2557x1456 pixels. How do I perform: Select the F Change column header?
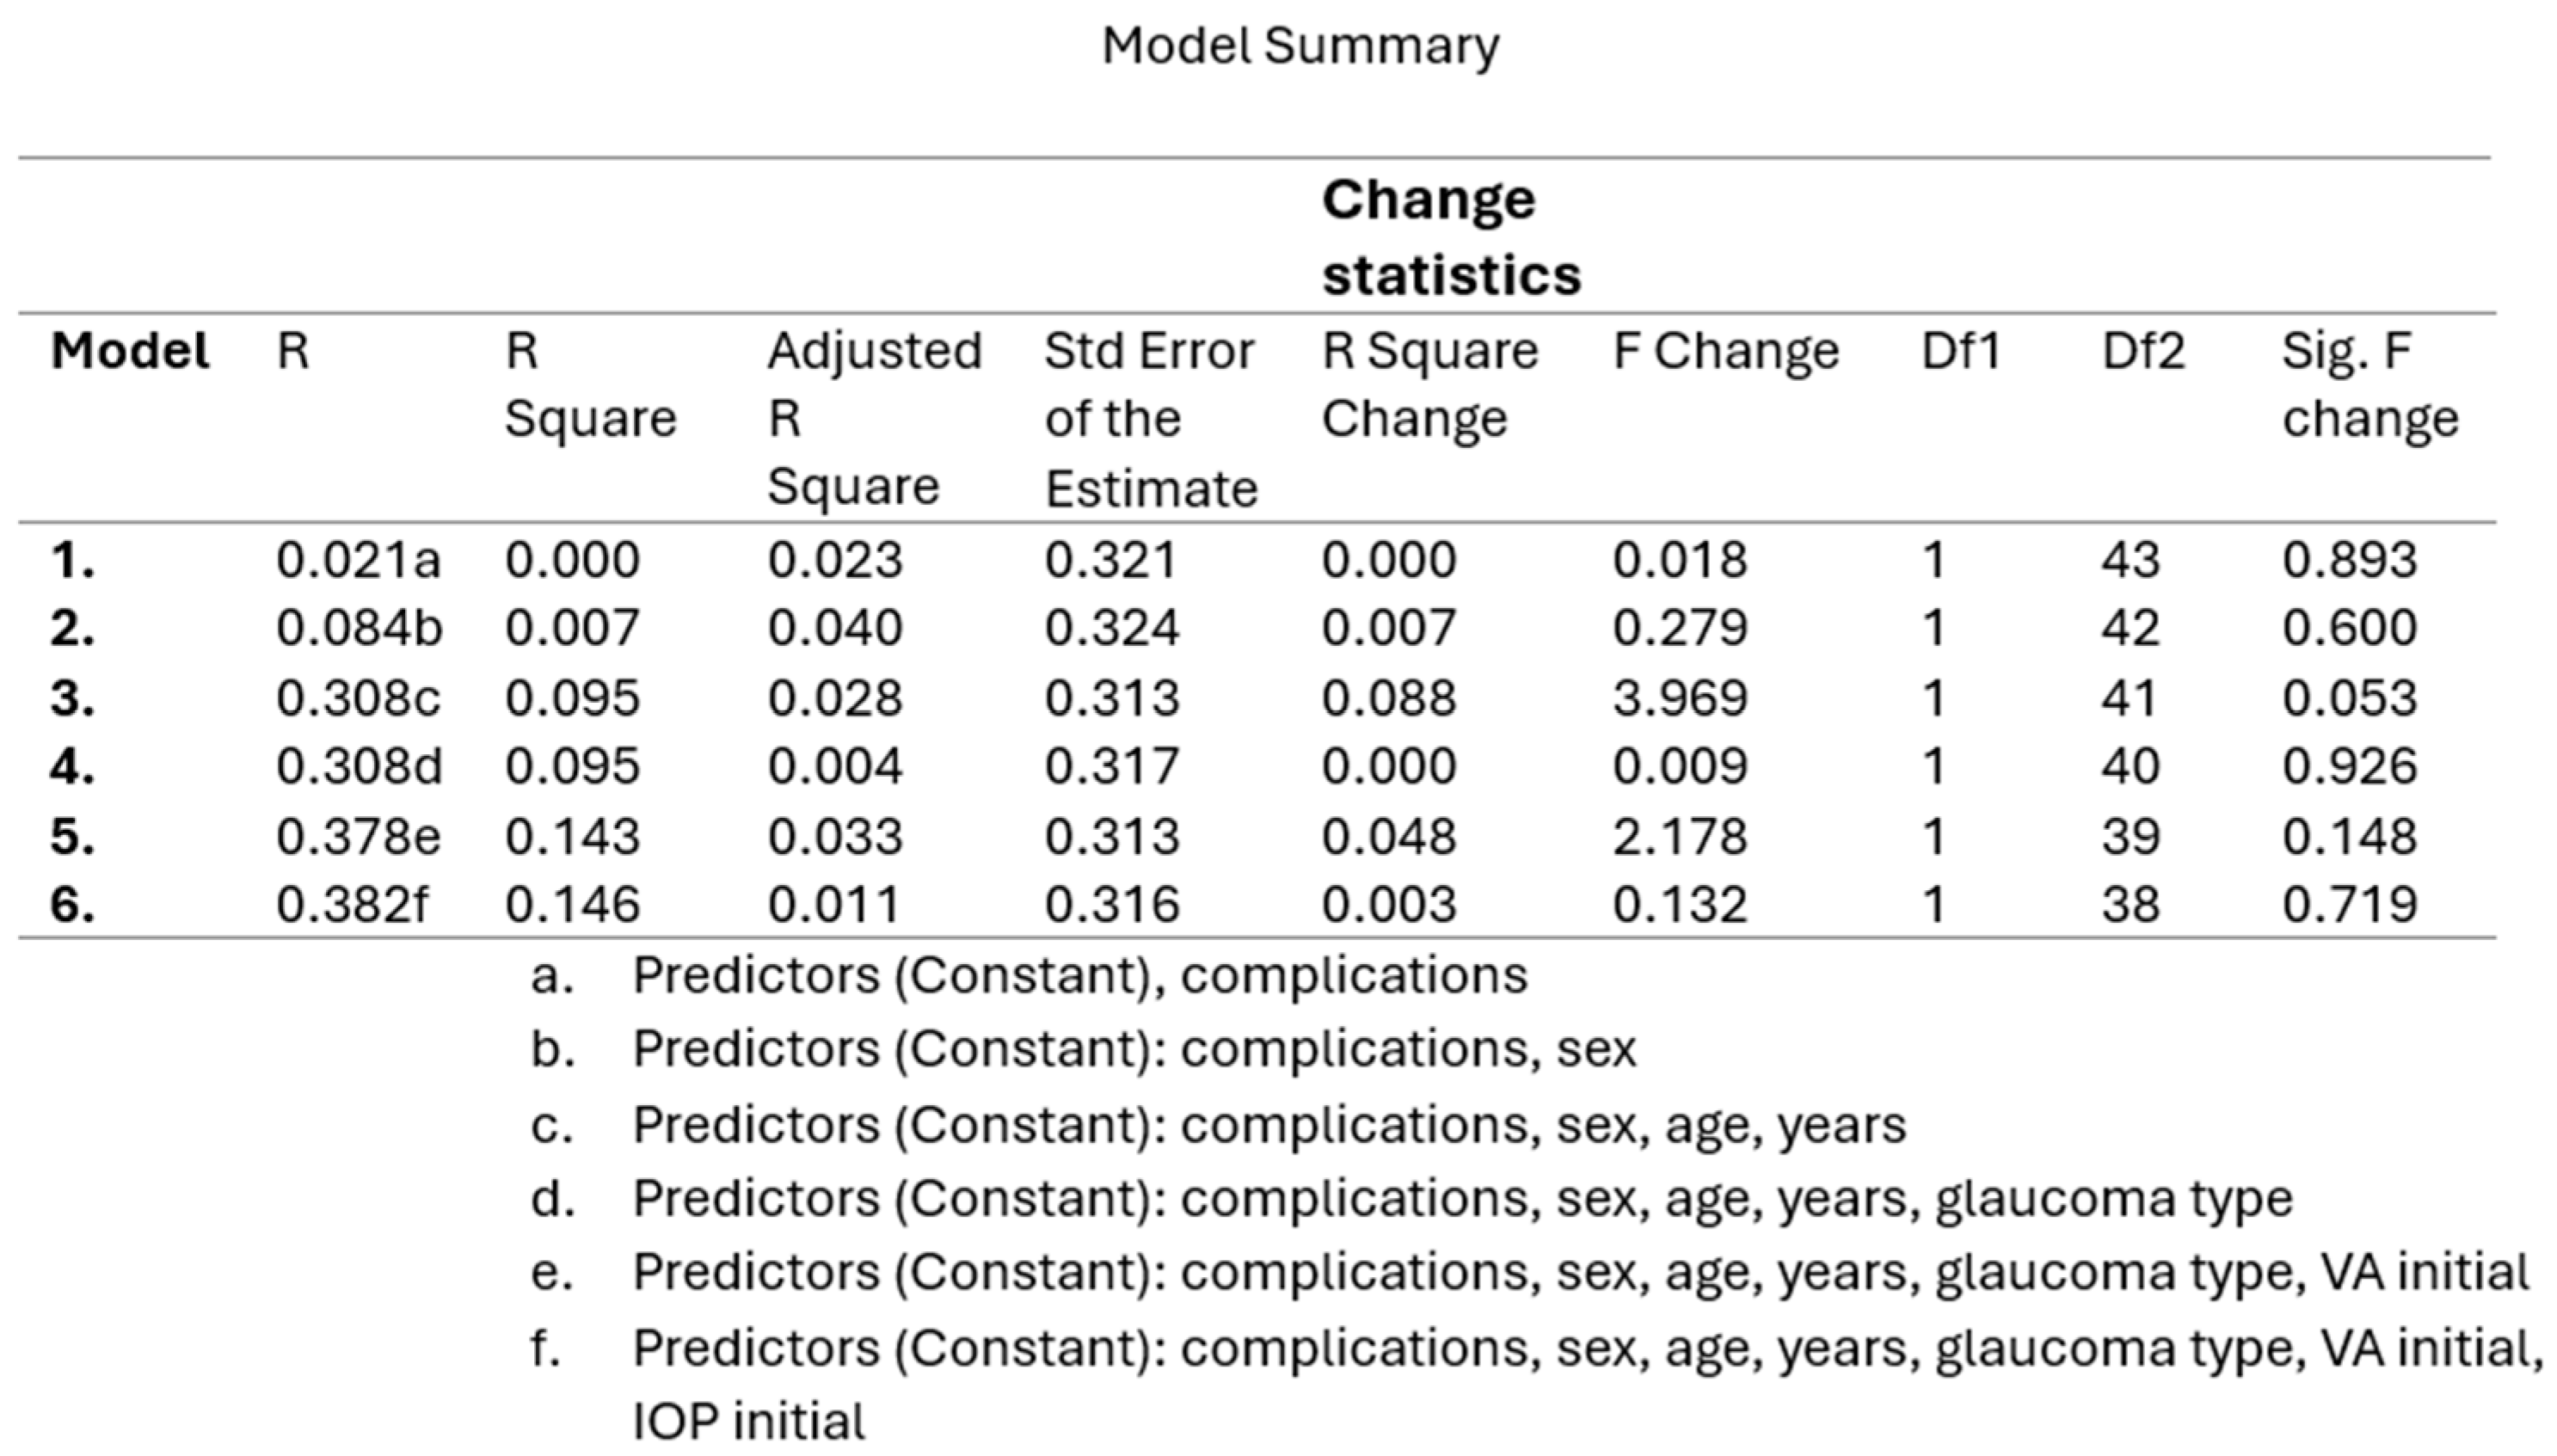(1725, 351)
